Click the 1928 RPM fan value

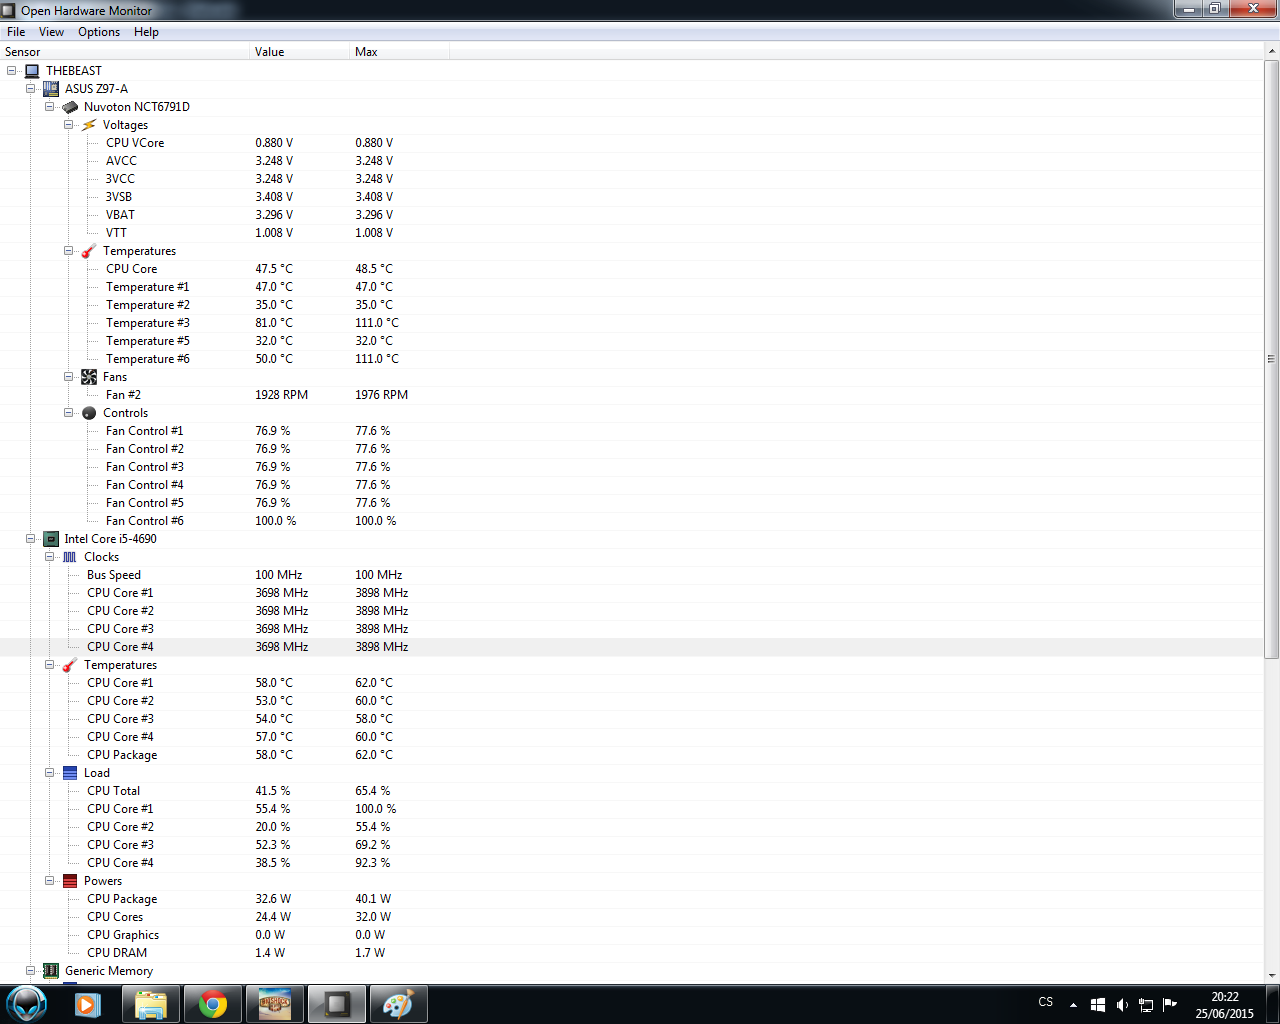(x=281, y=395)
